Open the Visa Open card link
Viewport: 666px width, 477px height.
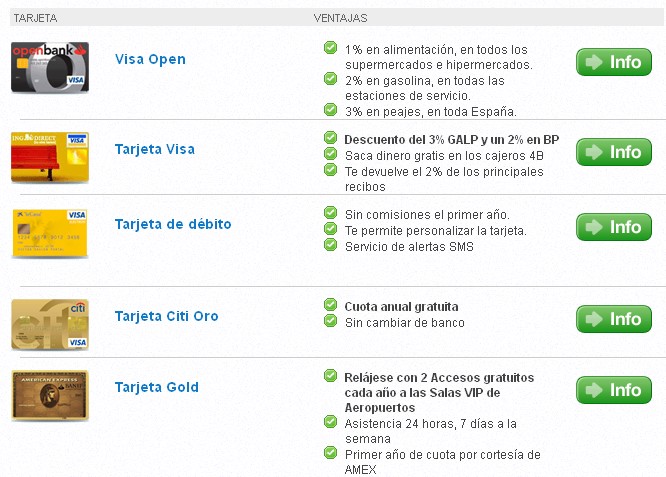(150, 59)
